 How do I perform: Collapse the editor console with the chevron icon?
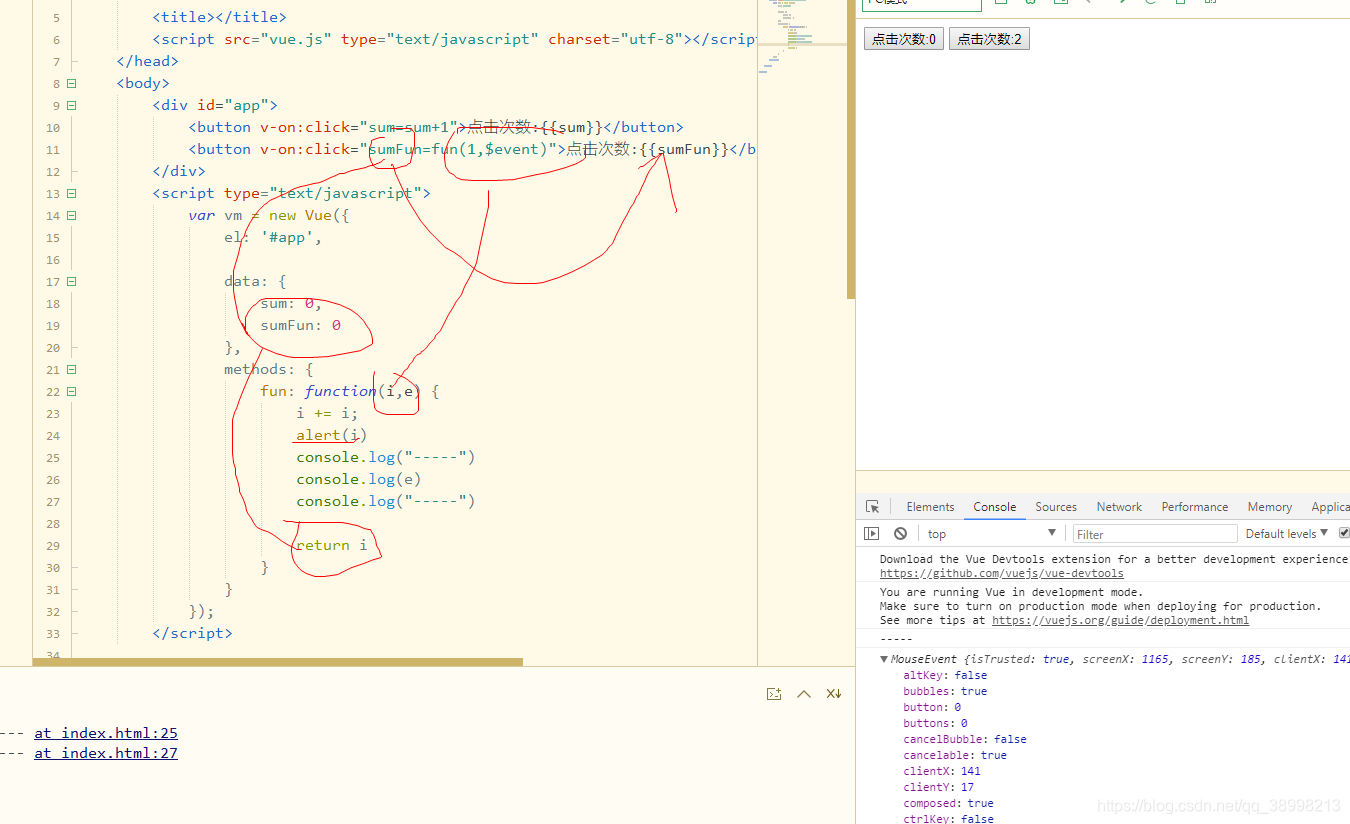pos(803,694)
